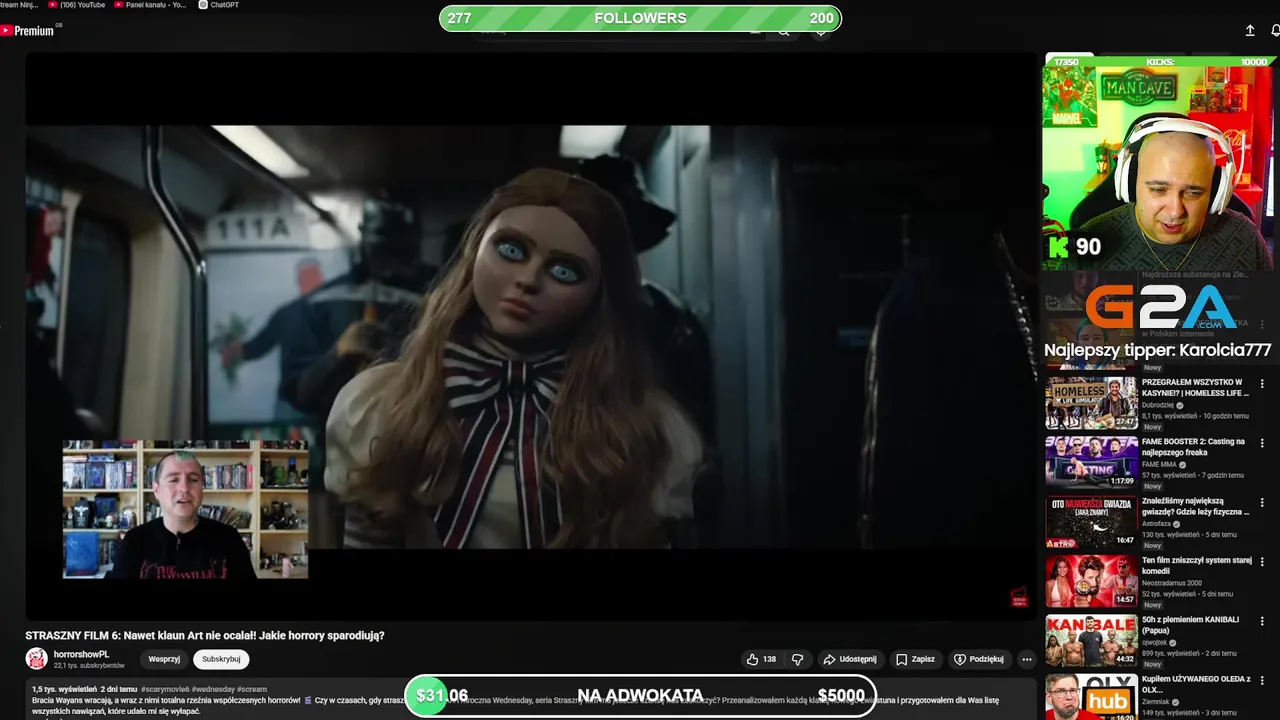Open the FAME BOOSTER 2 Casting thumbnail
This screenshot has height=720, width=1280.
click(x=1092, y=462)
